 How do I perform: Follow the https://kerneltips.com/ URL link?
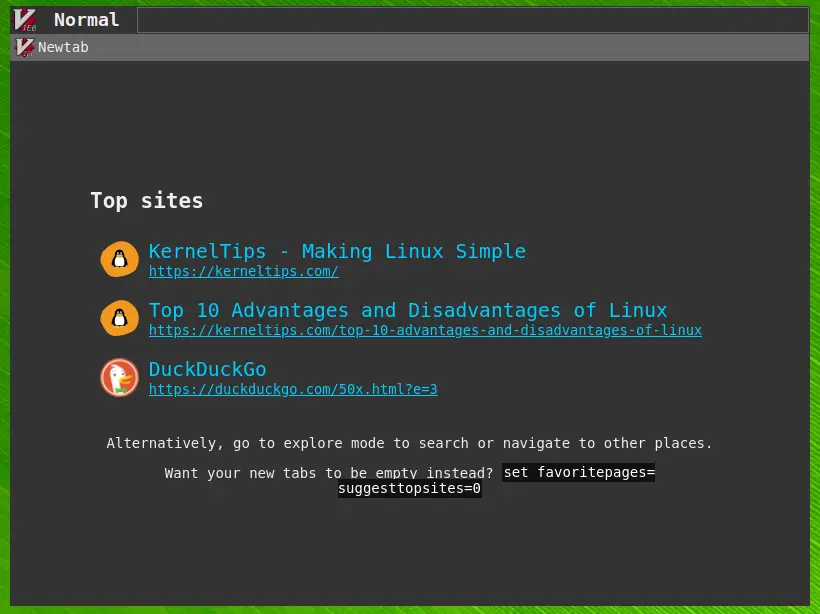coord(244,271)
